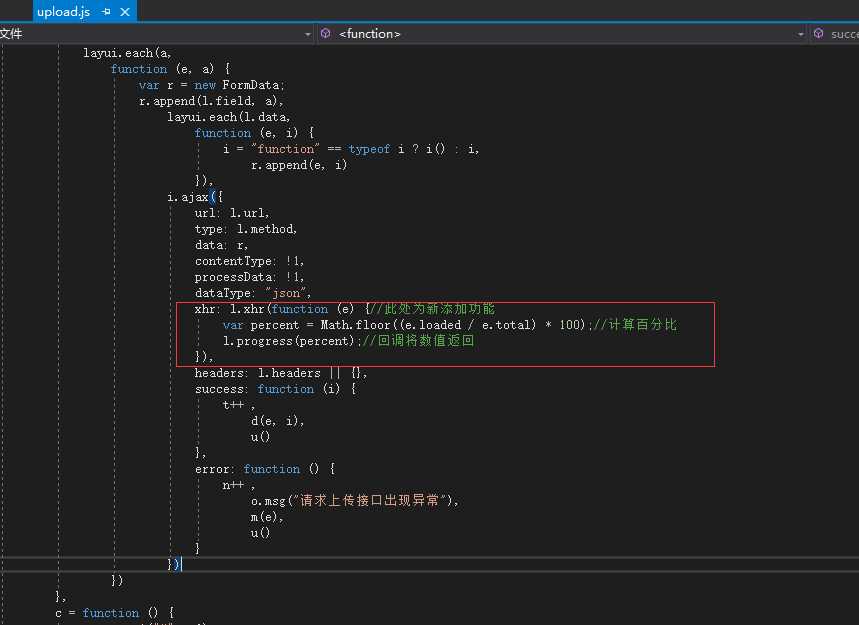Click the cube icon beside succe member
Image resolution: width=859 pixels, height=625 pixels.
pyautogui.click(x=818, y=33)
